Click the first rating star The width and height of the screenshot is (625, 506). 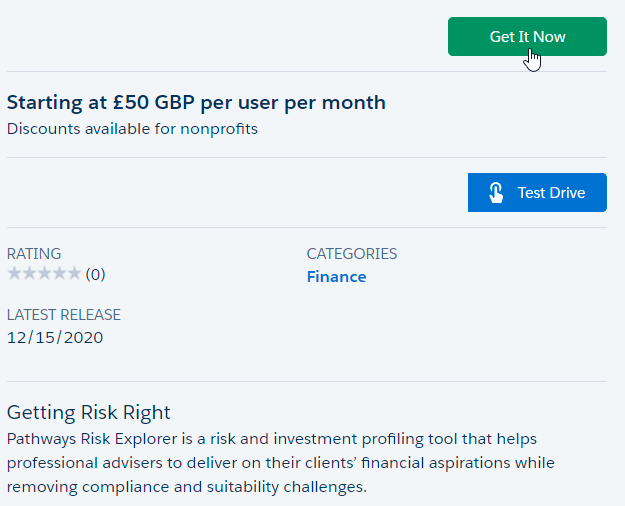point(14,274)
